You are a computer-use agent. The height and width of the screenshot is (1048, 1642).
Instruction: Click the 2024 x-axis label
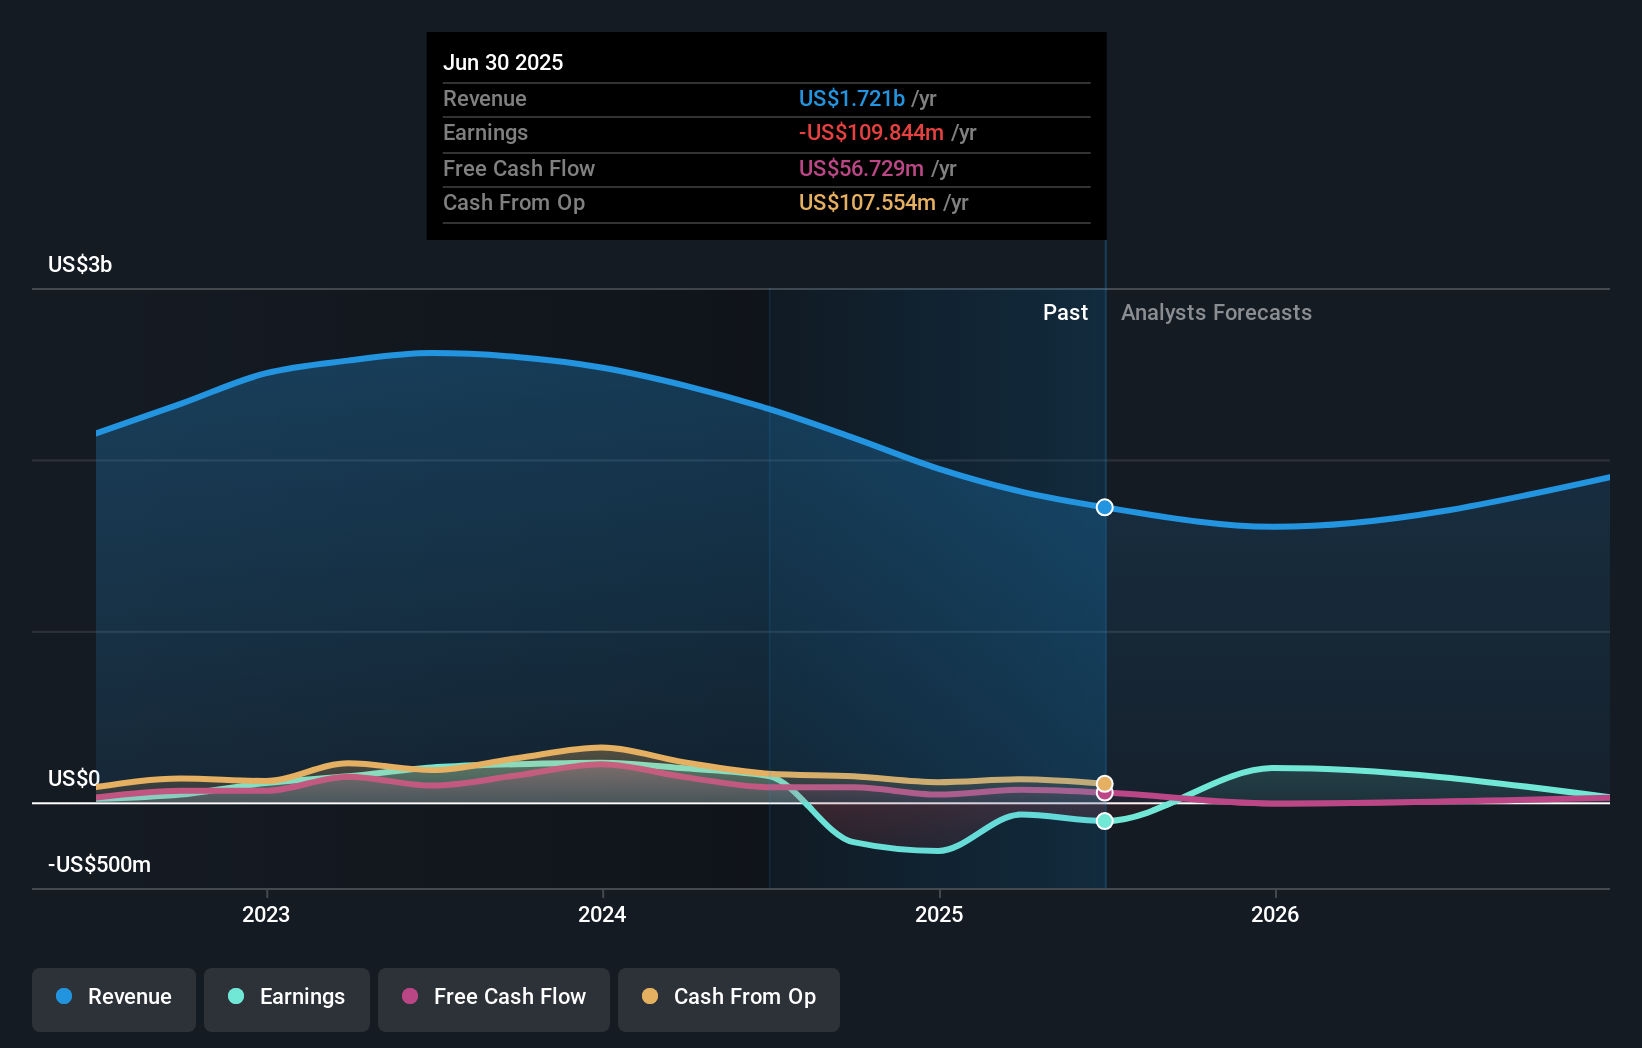point(602,914)
